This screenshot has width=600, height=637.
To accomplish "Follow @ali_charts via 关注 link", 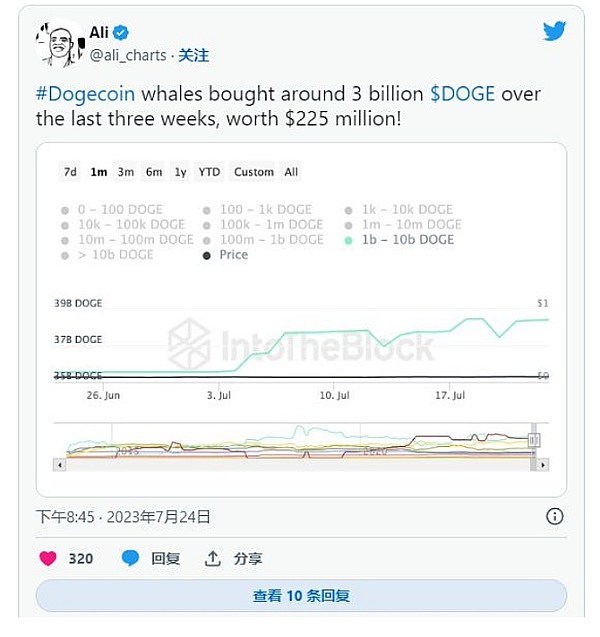I will coord(192,55).
